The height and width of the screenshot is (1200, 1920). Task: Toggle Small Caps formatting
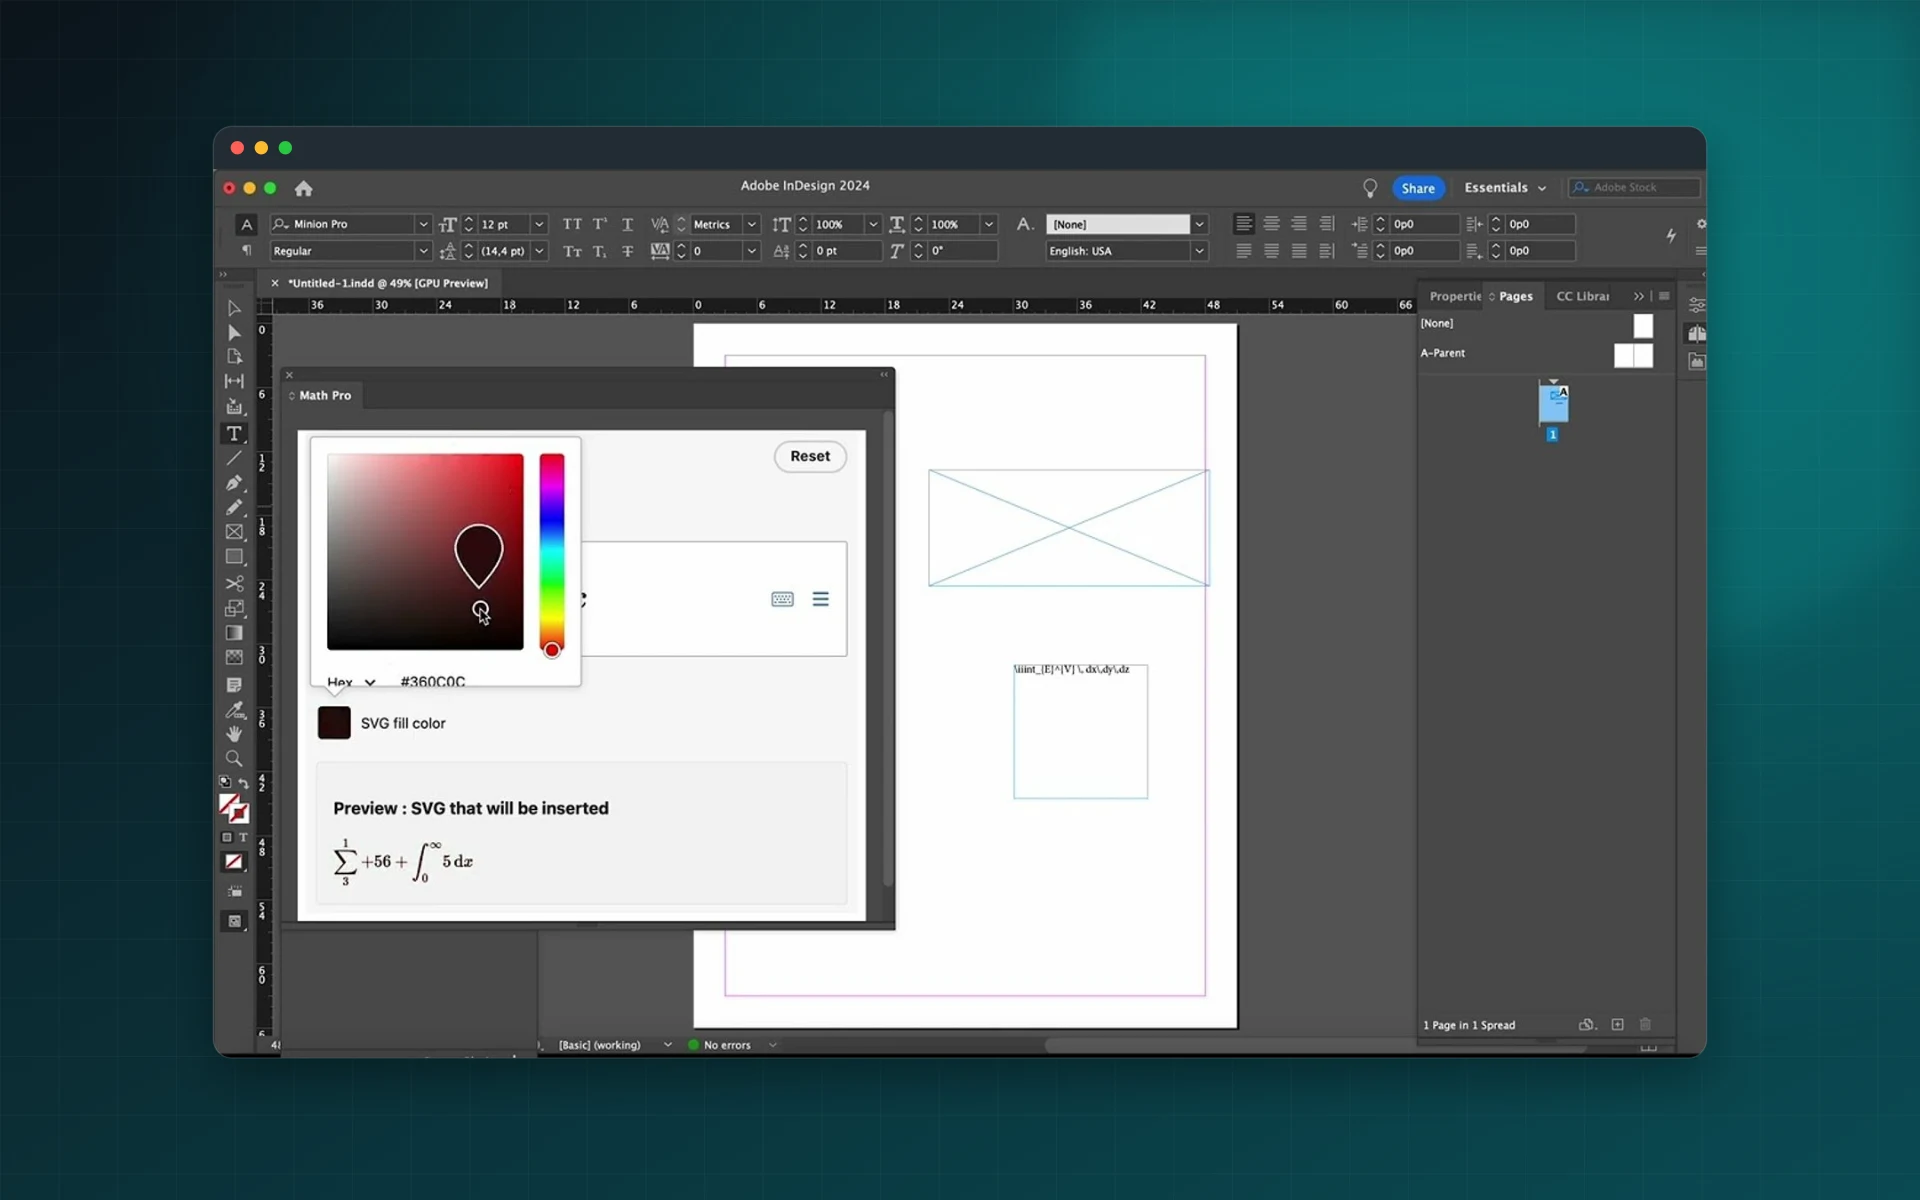point(572,251)
